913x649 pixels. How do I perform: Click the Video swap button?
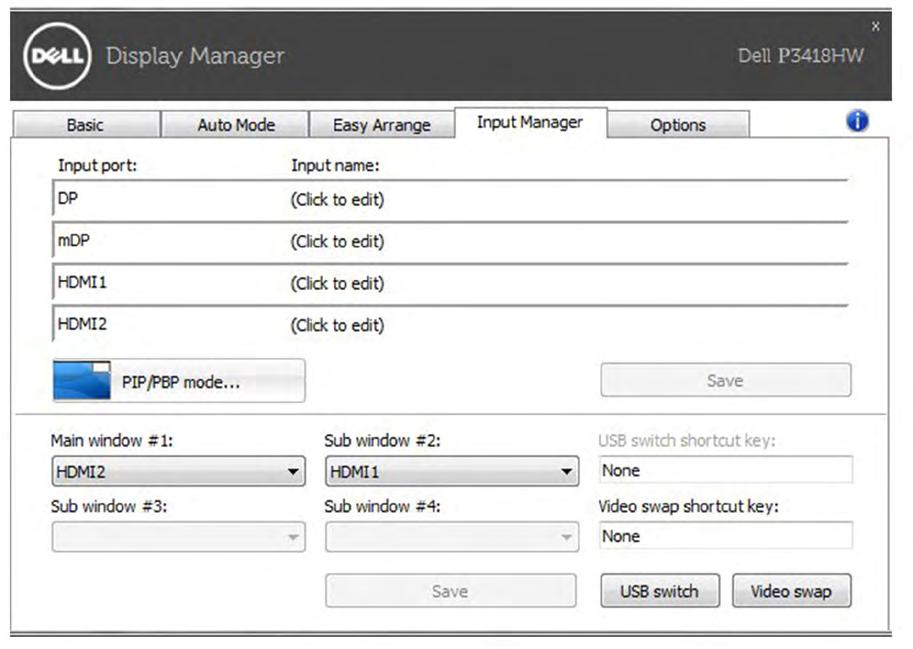(791, 591)
